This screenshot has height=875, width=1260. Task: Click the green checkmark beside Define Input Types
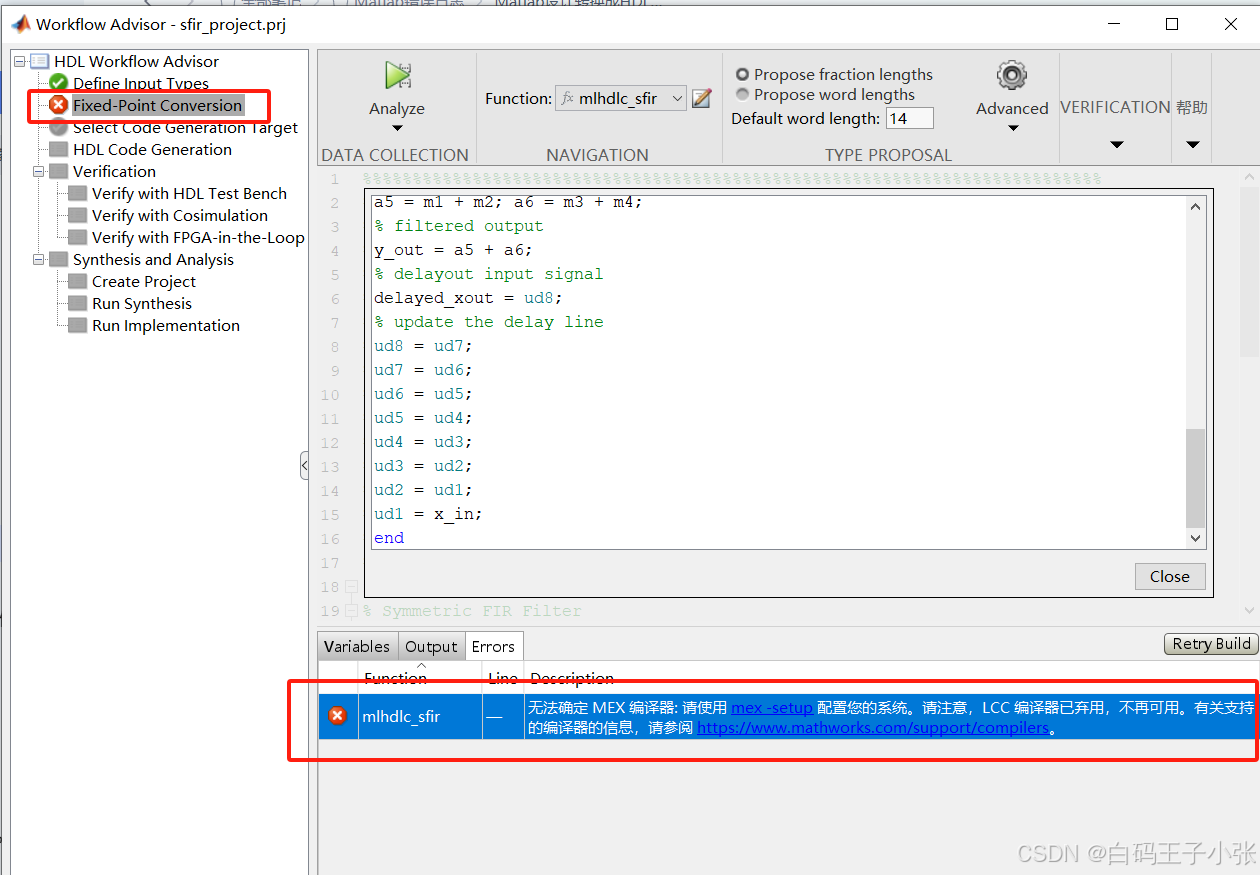pos(58,83)
